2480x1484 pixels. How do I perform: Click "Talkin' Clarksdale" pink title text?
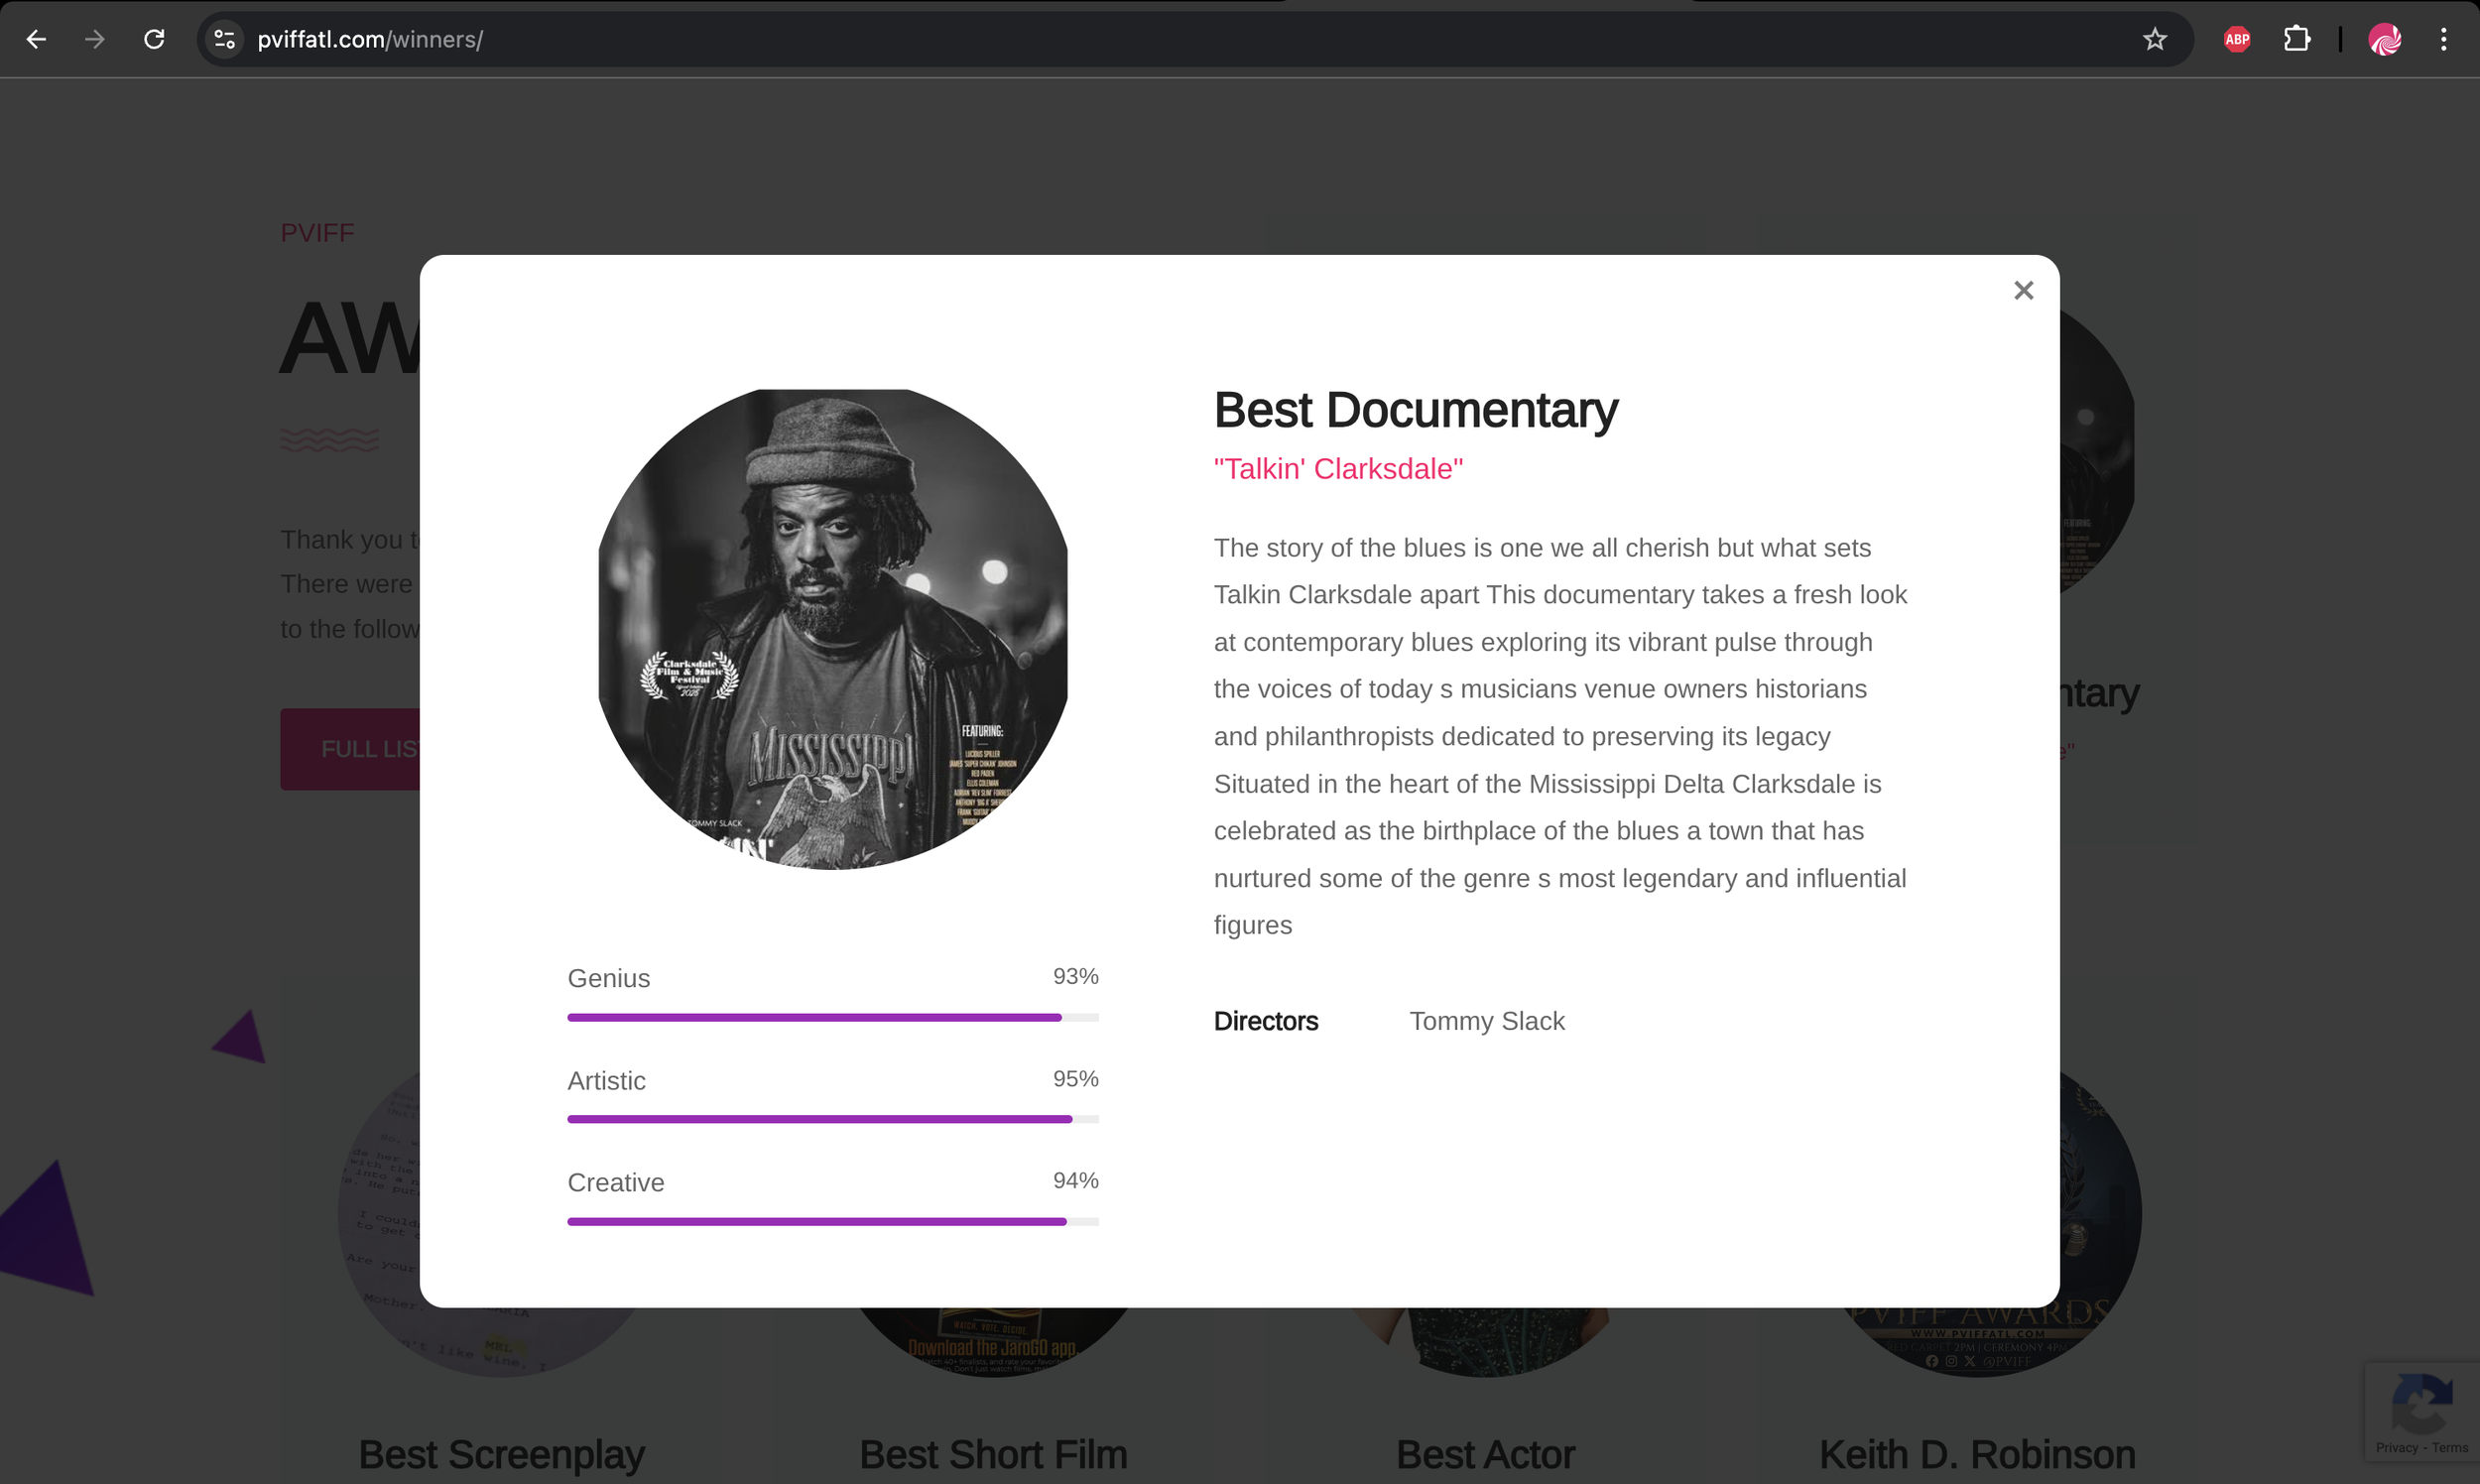click(1337, 469)
